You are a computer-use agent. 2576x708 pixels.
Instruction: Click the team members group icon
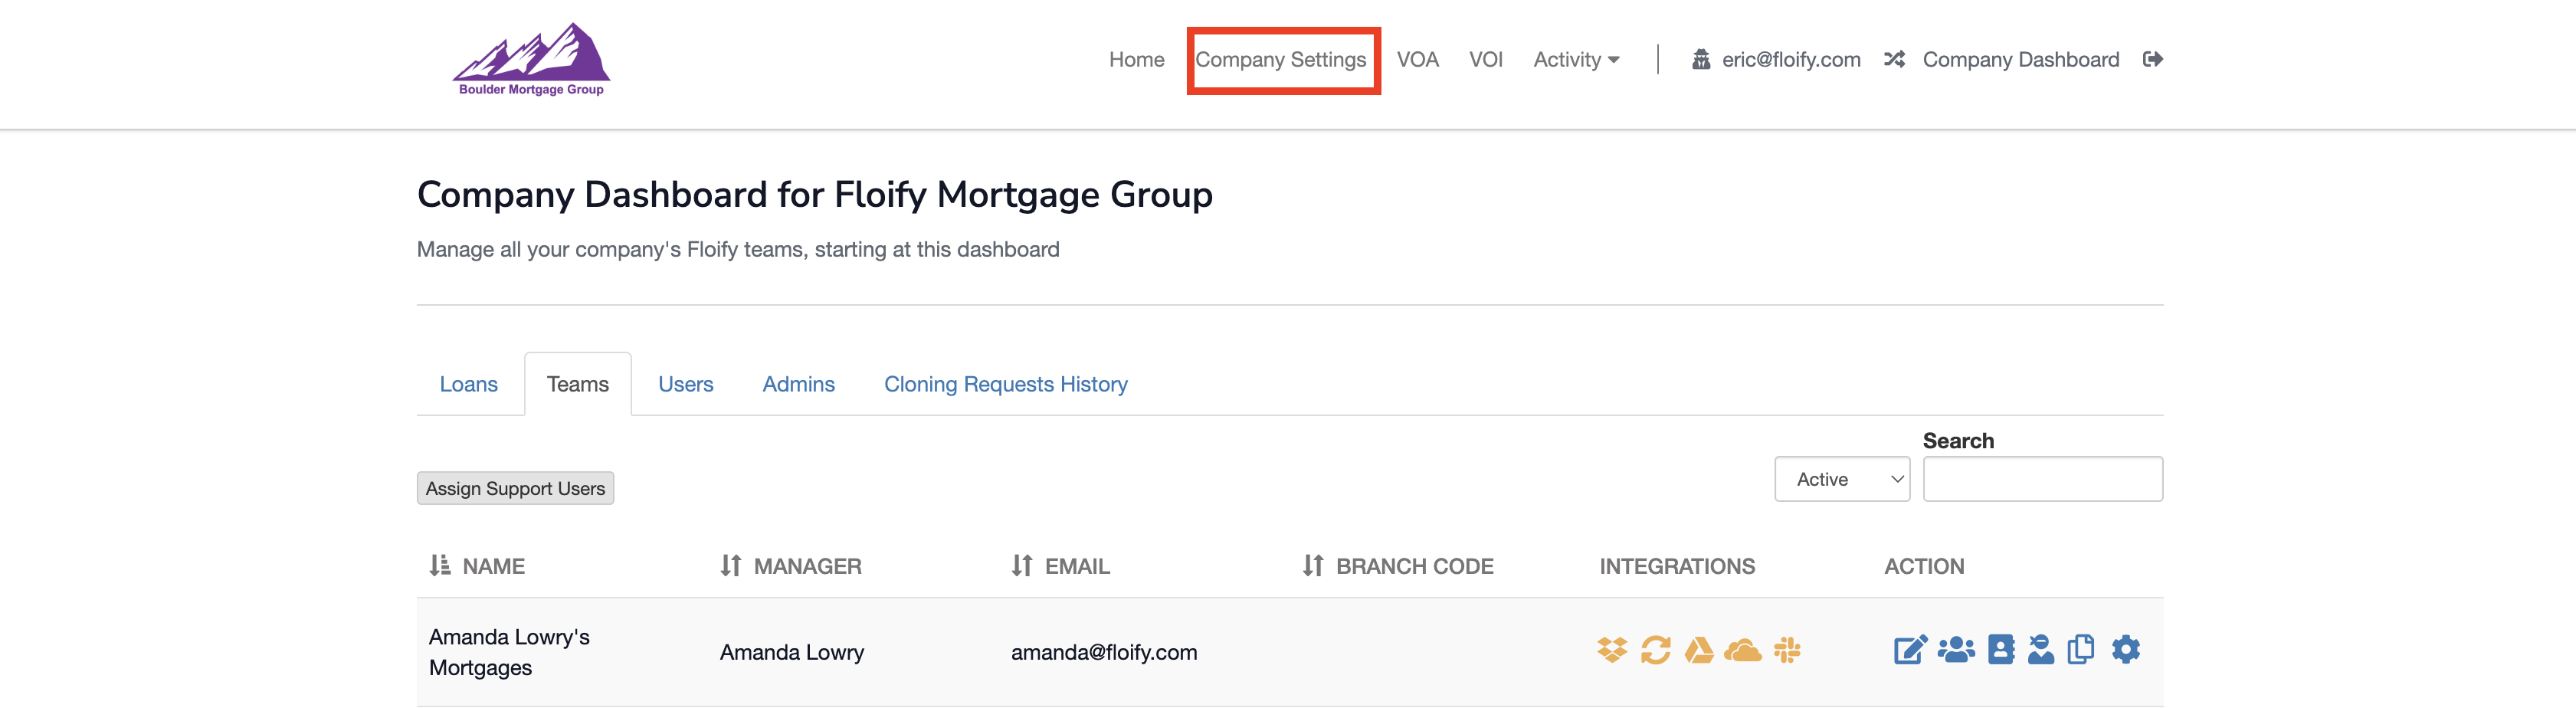[1956, 650]
